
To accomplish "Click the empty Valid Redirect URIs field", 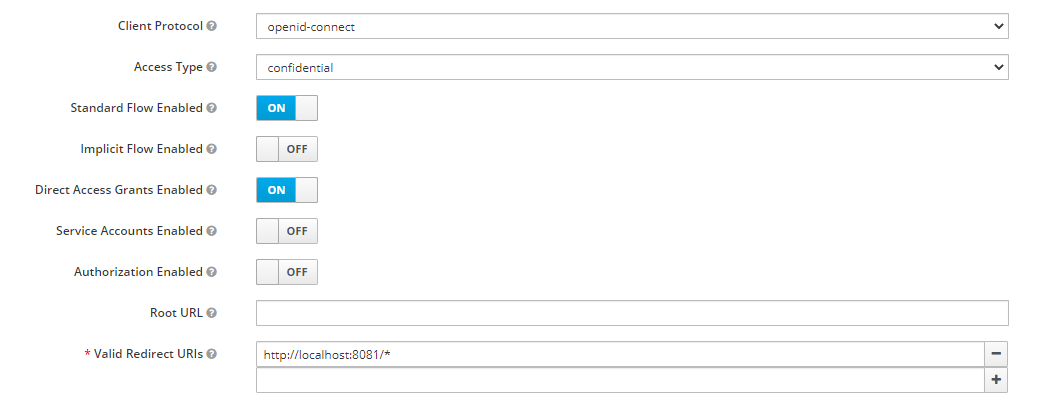I will tap(620, 380).
